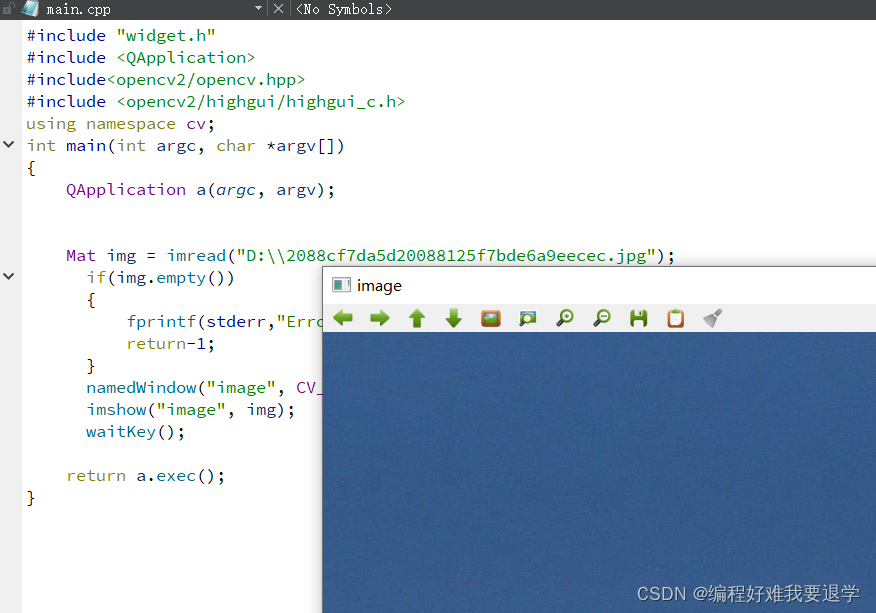Zoom in using the magnifier plus icon

(565, 318)
